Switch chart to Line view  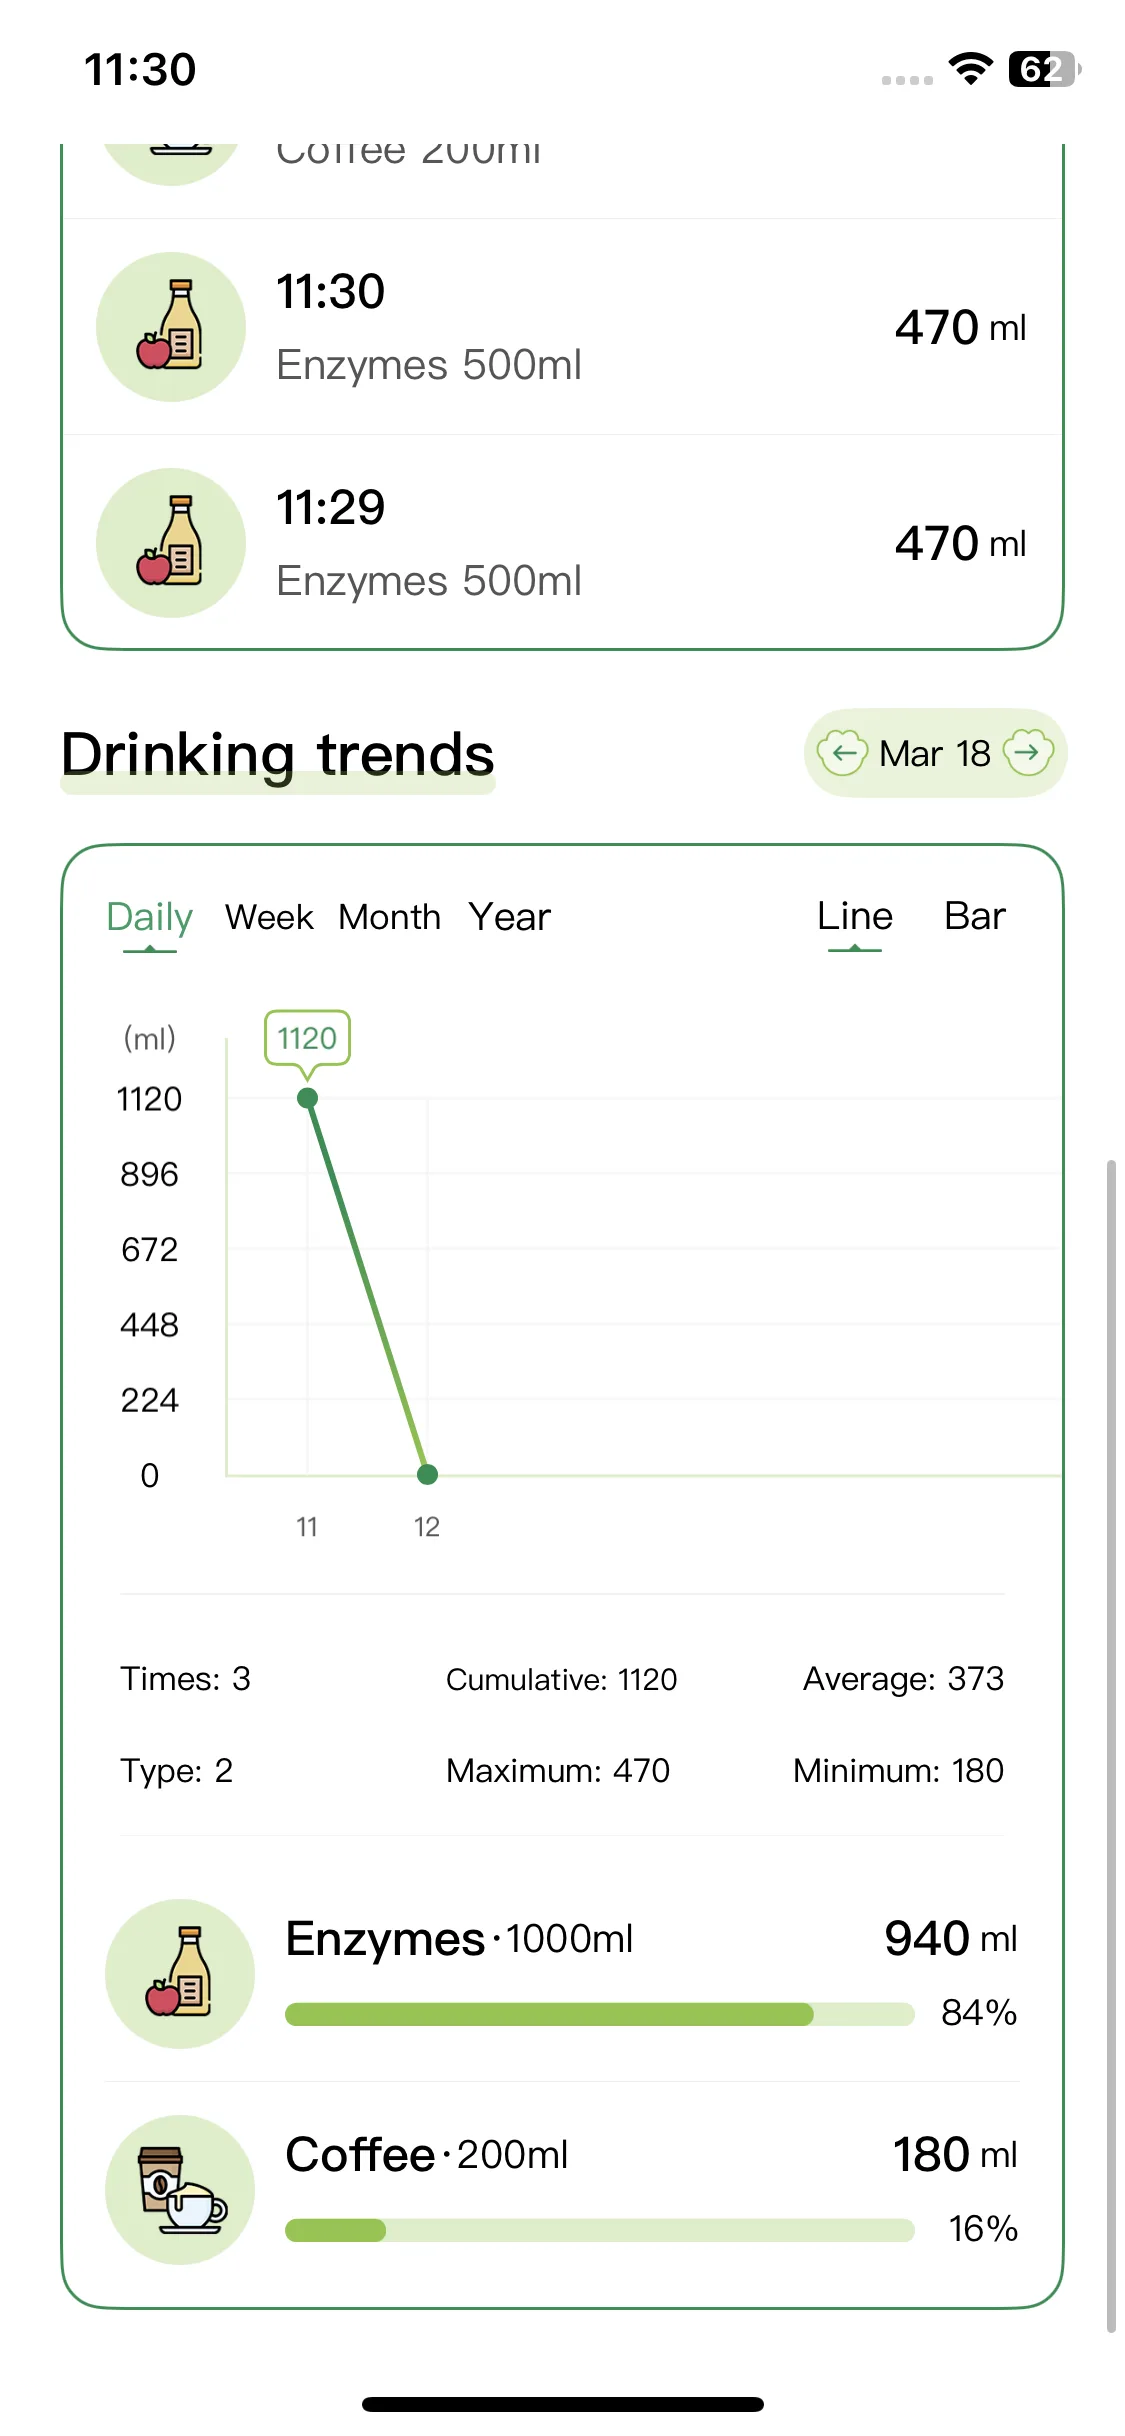[x=854, y=916]
